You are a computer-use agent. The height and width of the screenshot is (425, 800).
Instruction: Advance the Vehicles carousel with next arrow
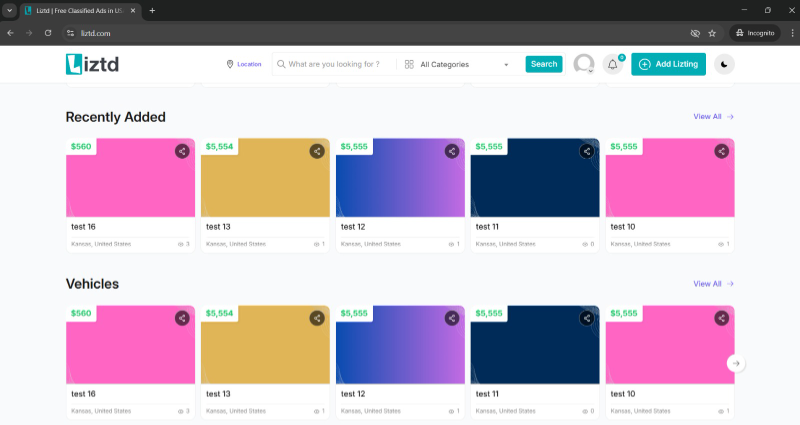pyautogui.click(x=736, y=363)
